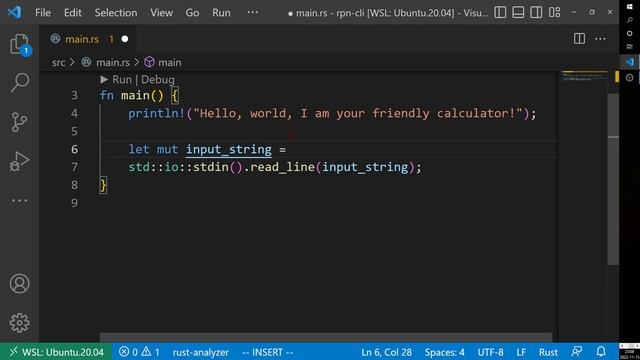
Task: Toggle primary side bar layout icon
Action: pos(500,12)
